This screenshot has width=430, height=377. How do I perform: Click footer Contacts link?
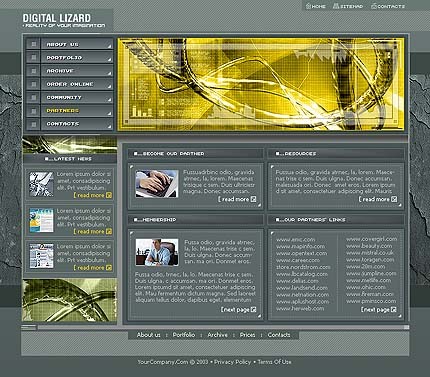tap(279, 335)
